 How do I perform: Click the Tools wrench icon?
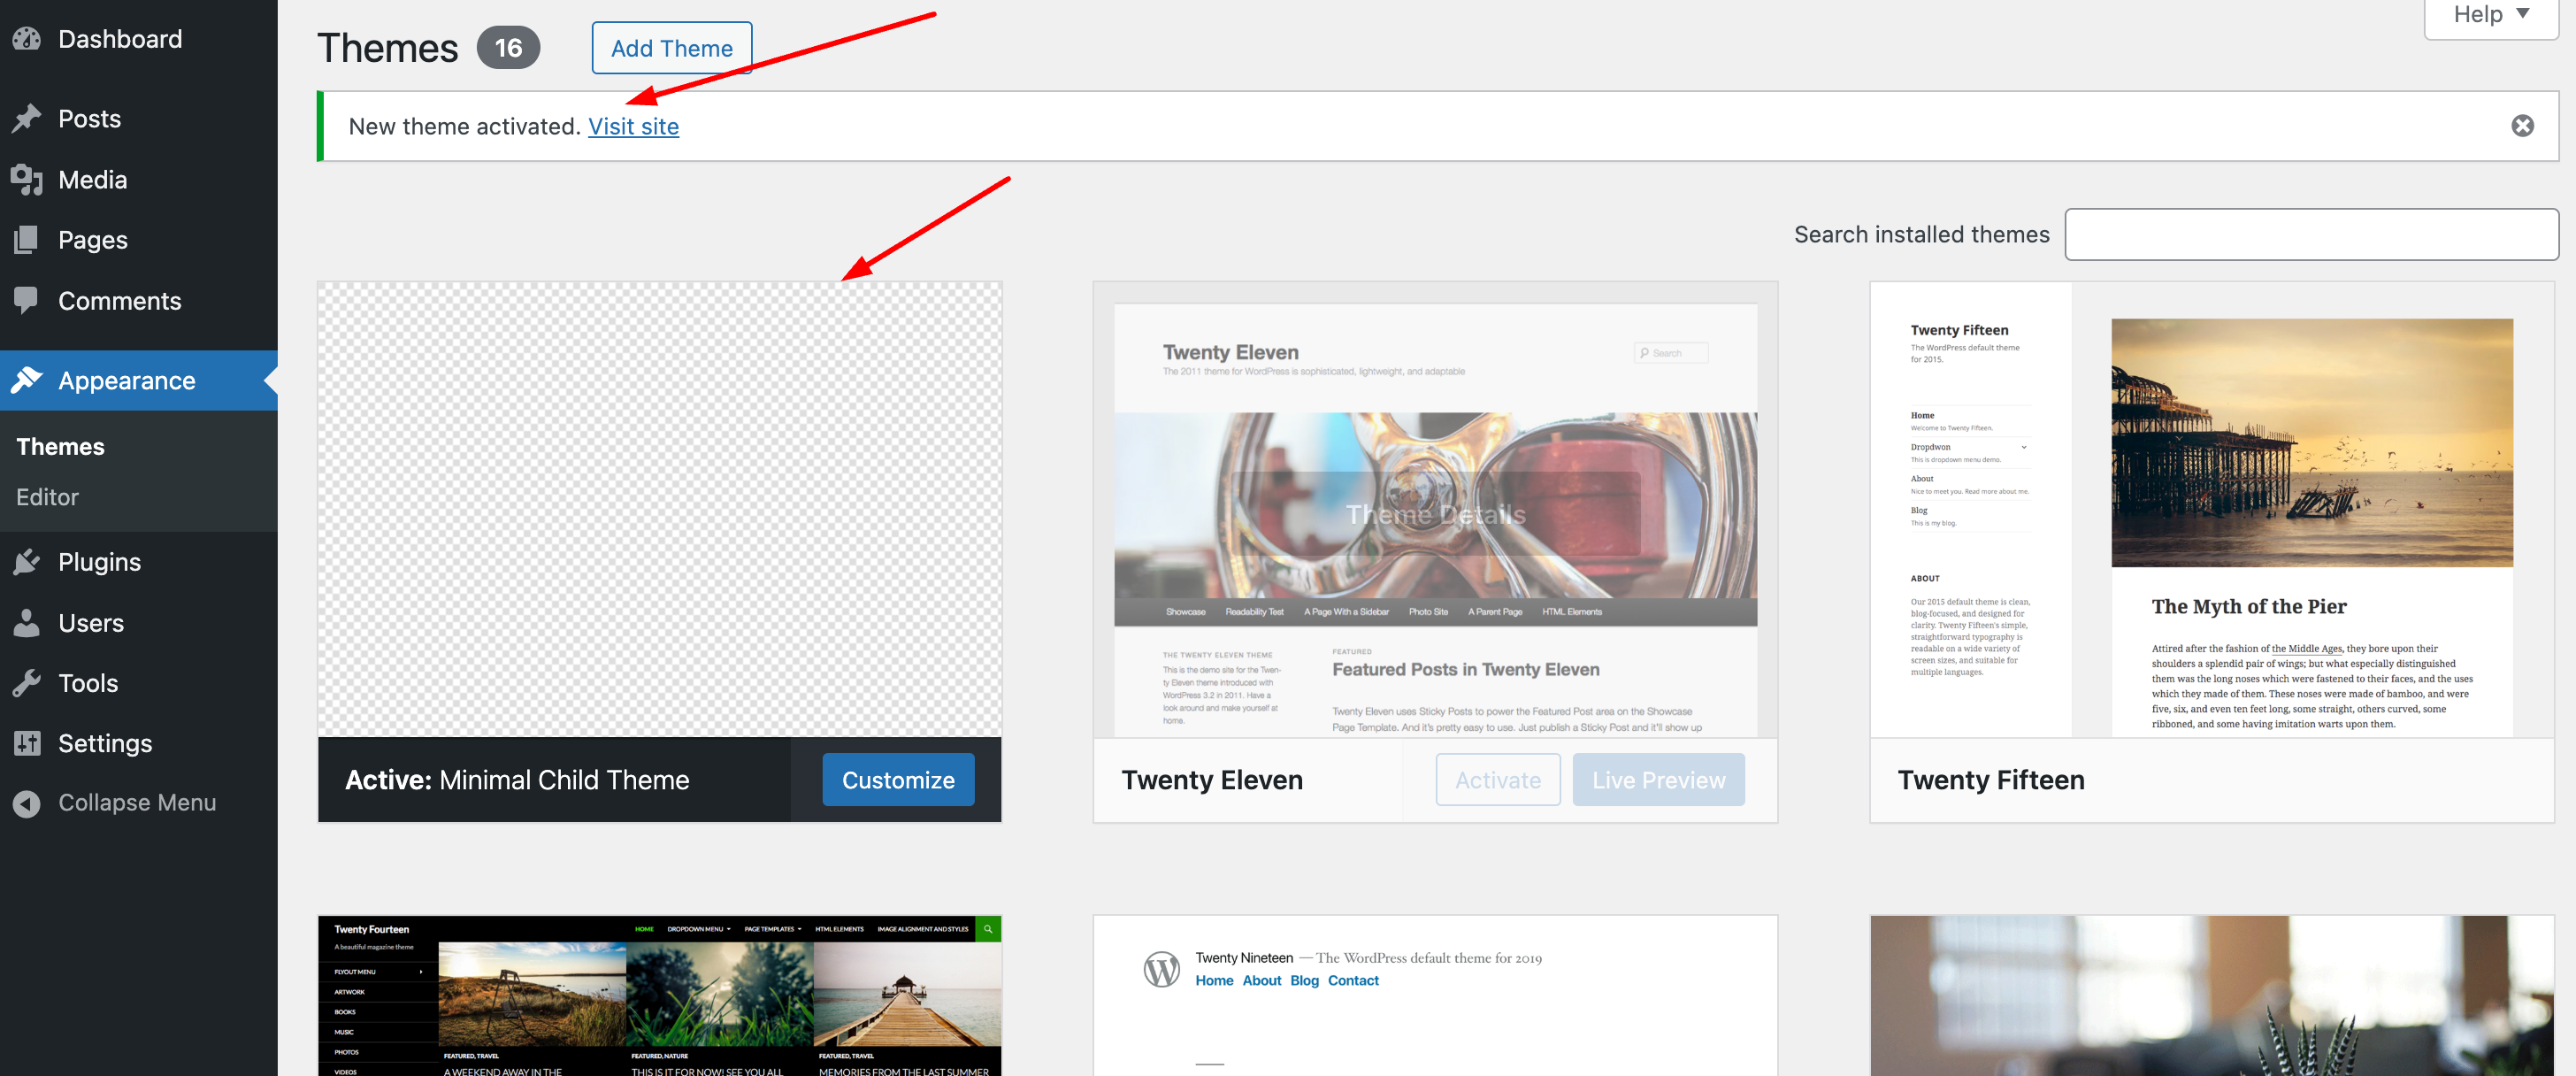[27, 683]
